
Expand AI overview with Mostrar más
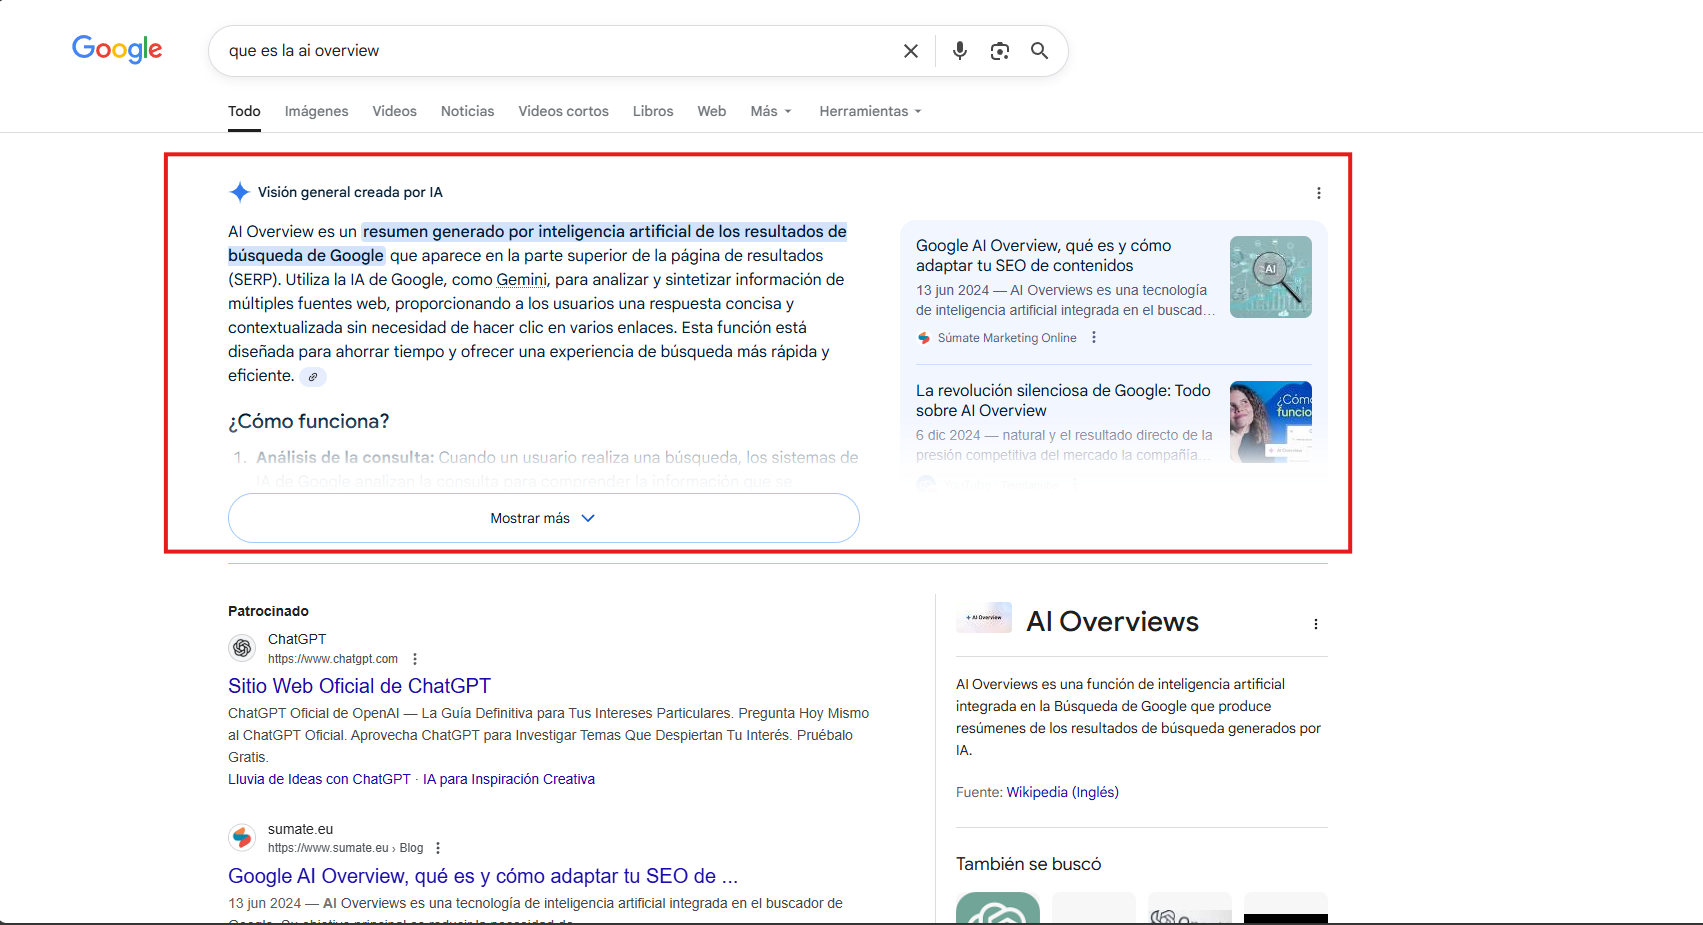[x=544, y=518]
